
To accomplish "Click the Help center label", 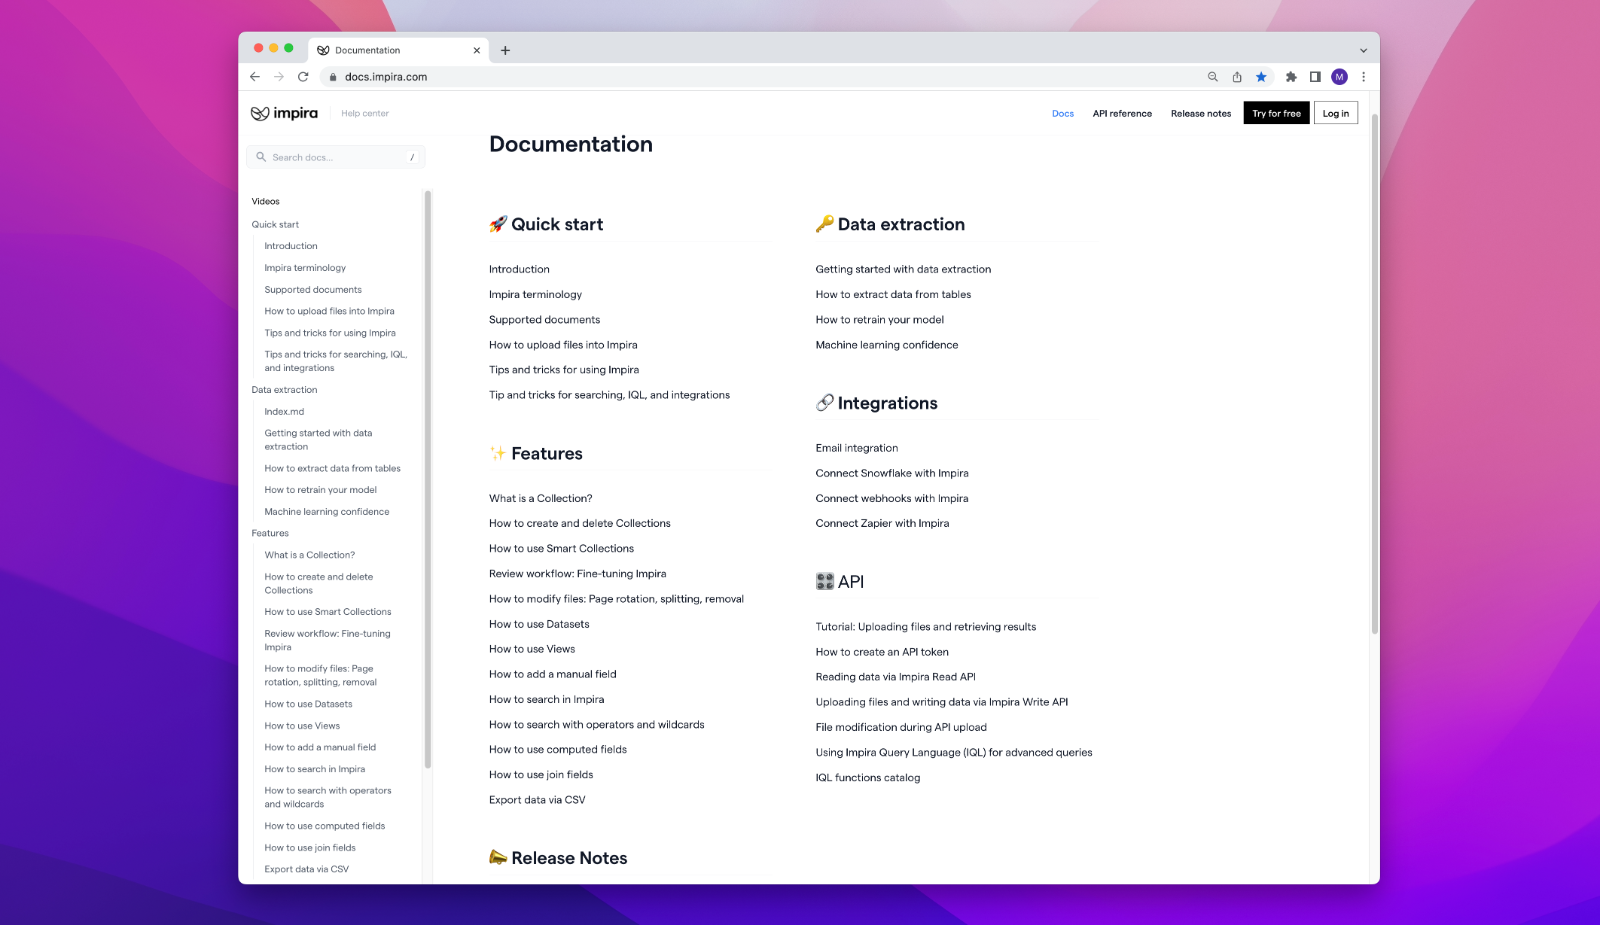I will point(365,114).
